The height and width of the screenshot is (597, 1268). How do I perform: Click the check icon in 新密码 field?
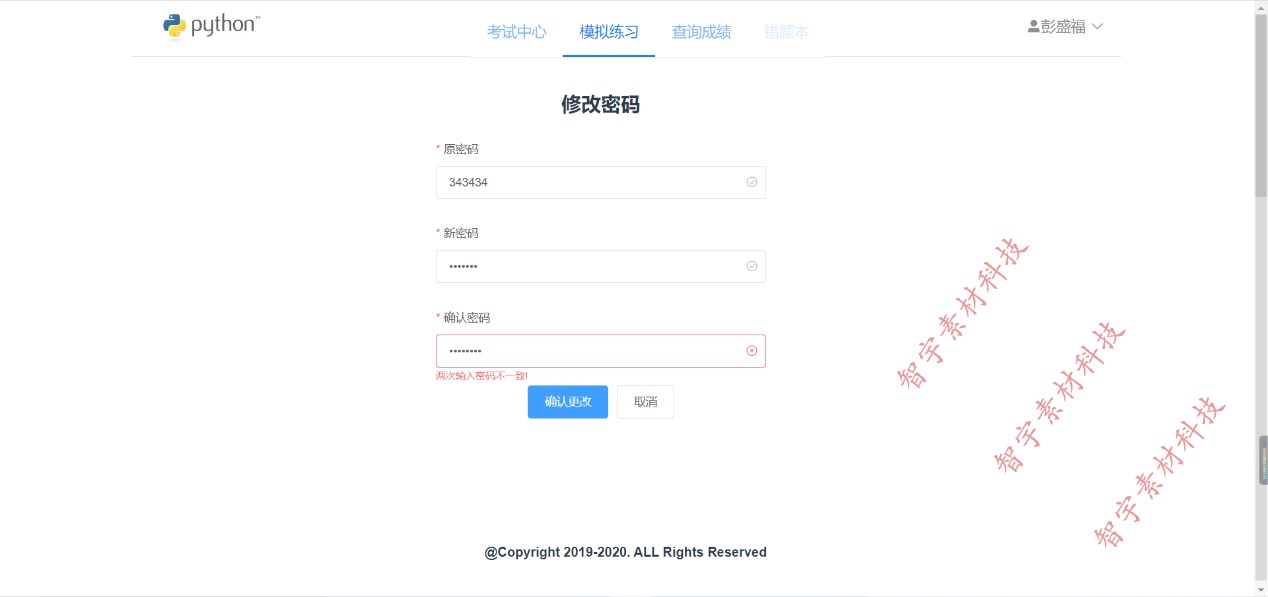[752, 266]
